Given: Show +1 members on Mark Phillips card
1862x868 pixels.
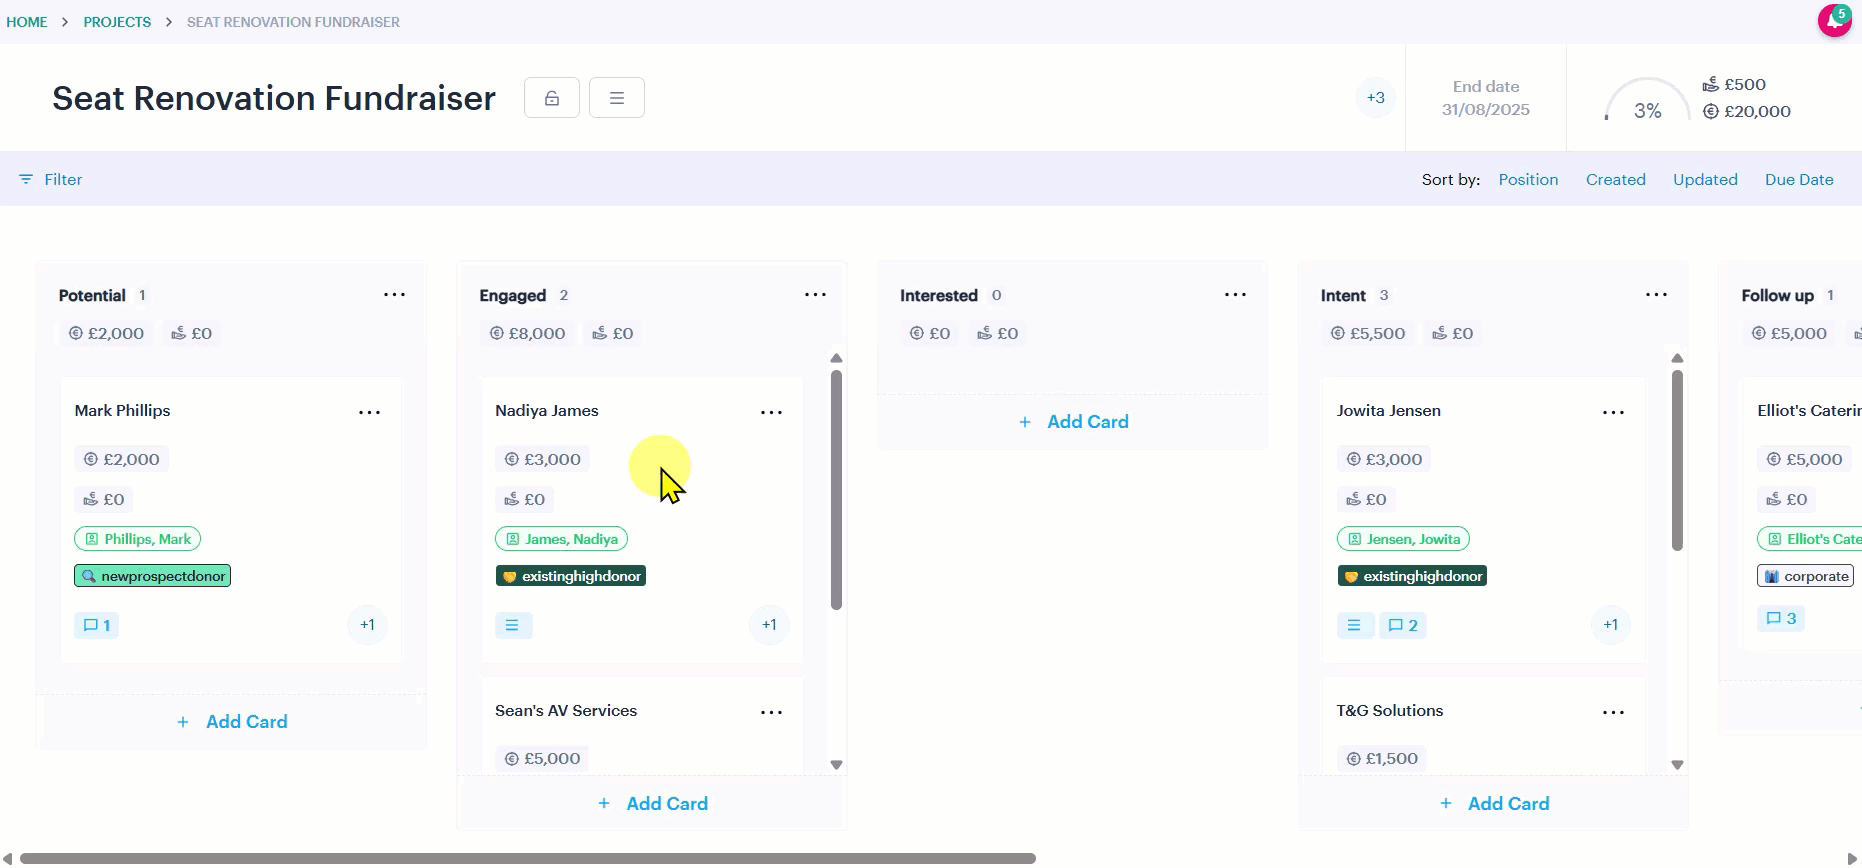Looking at the screenshot, I should tap(367, 625).
